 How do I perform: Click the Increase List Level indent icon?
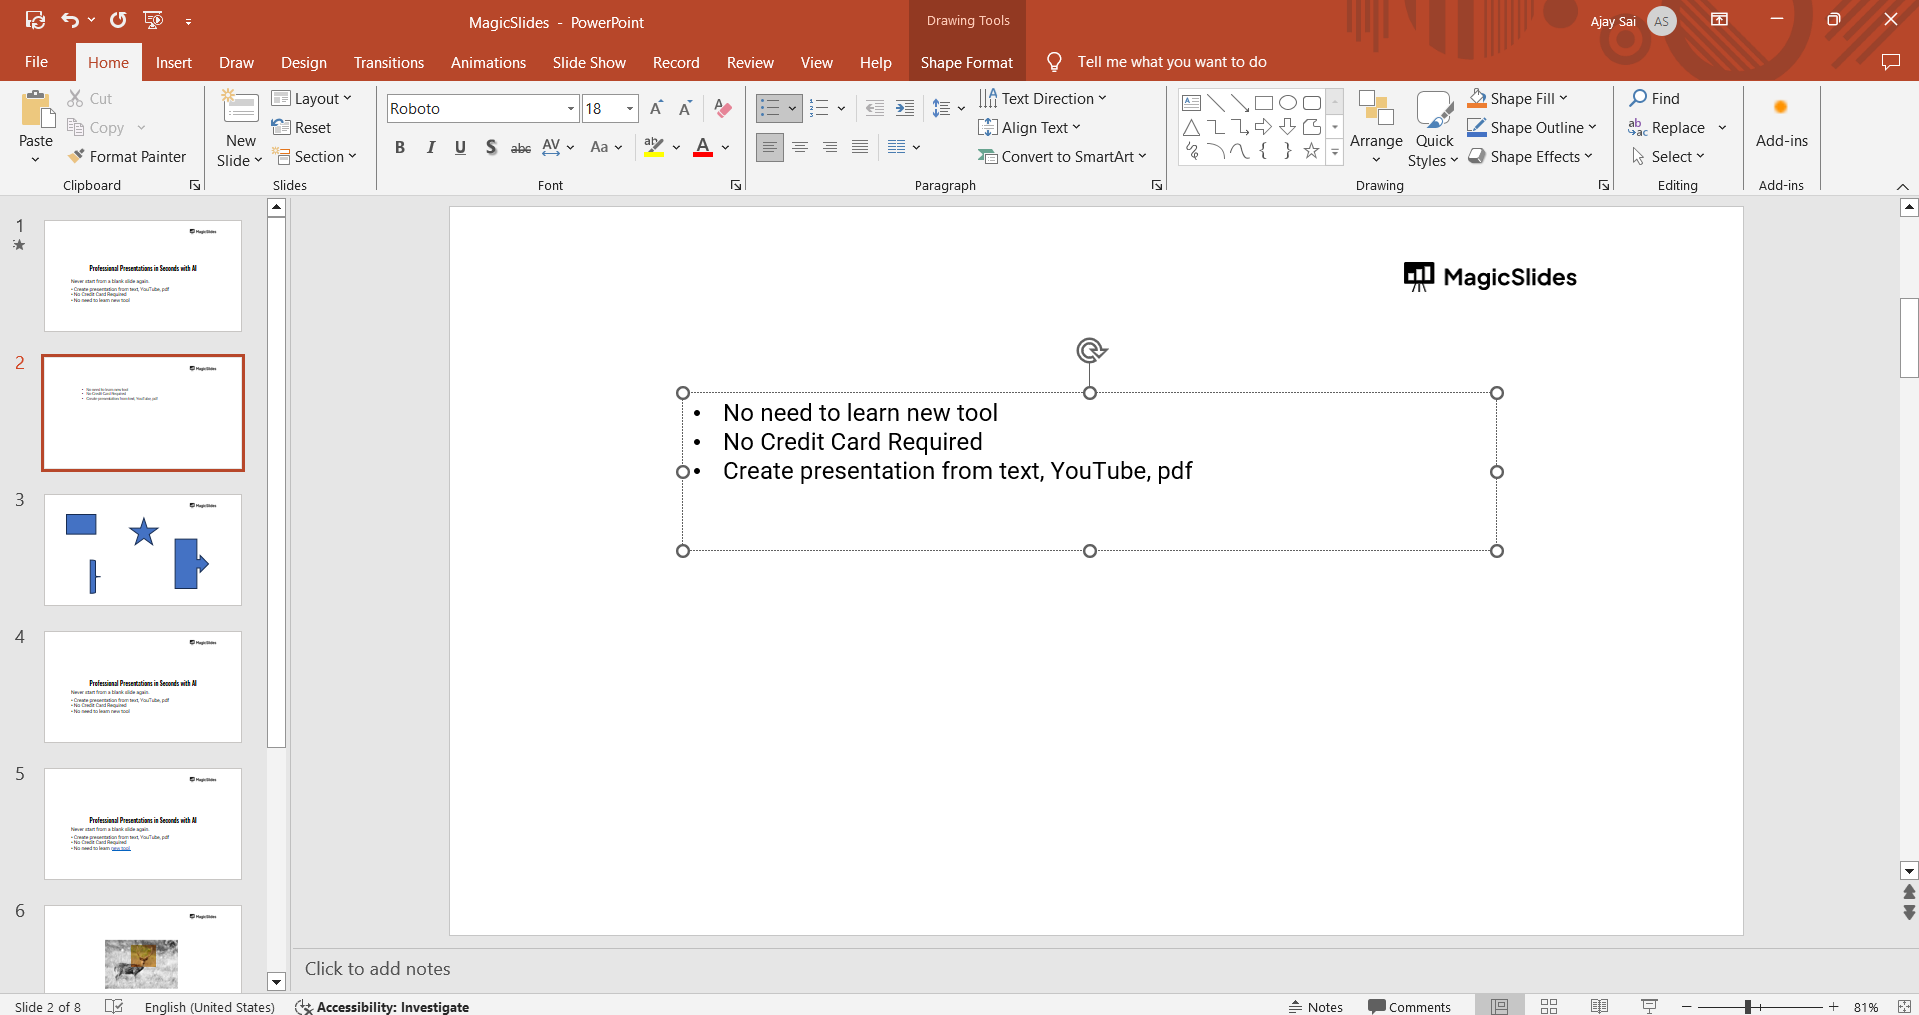coord(905,109)
